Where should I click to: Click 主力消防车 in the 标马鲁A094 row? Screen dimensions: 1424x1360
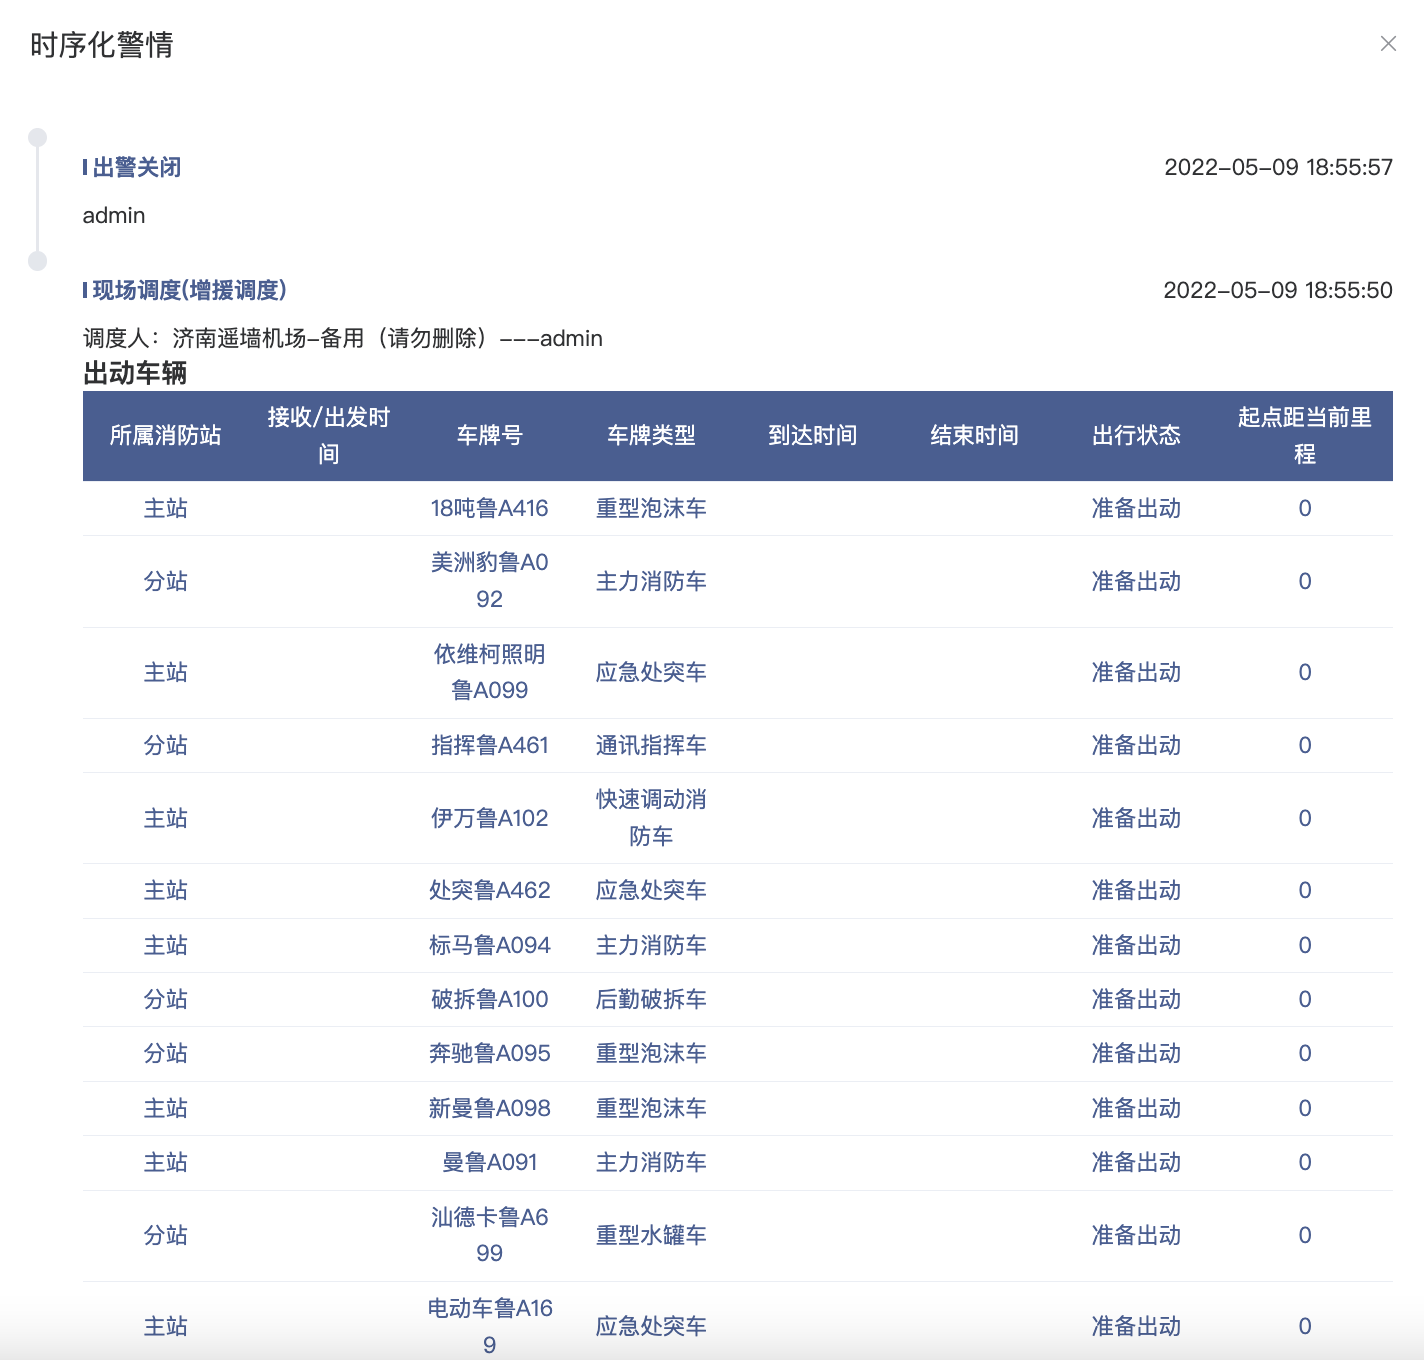tap(651, 945)
